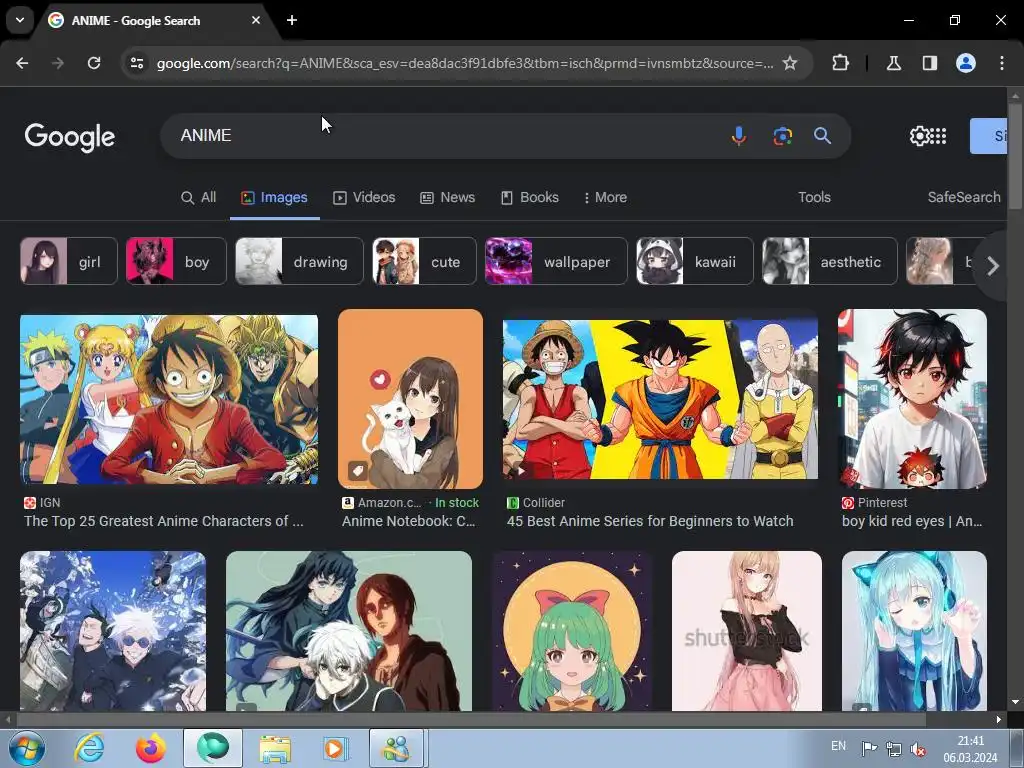Click the EN language indicator in tray
The height and width of the screenshot is (768, 1024).
pos(839,746)
